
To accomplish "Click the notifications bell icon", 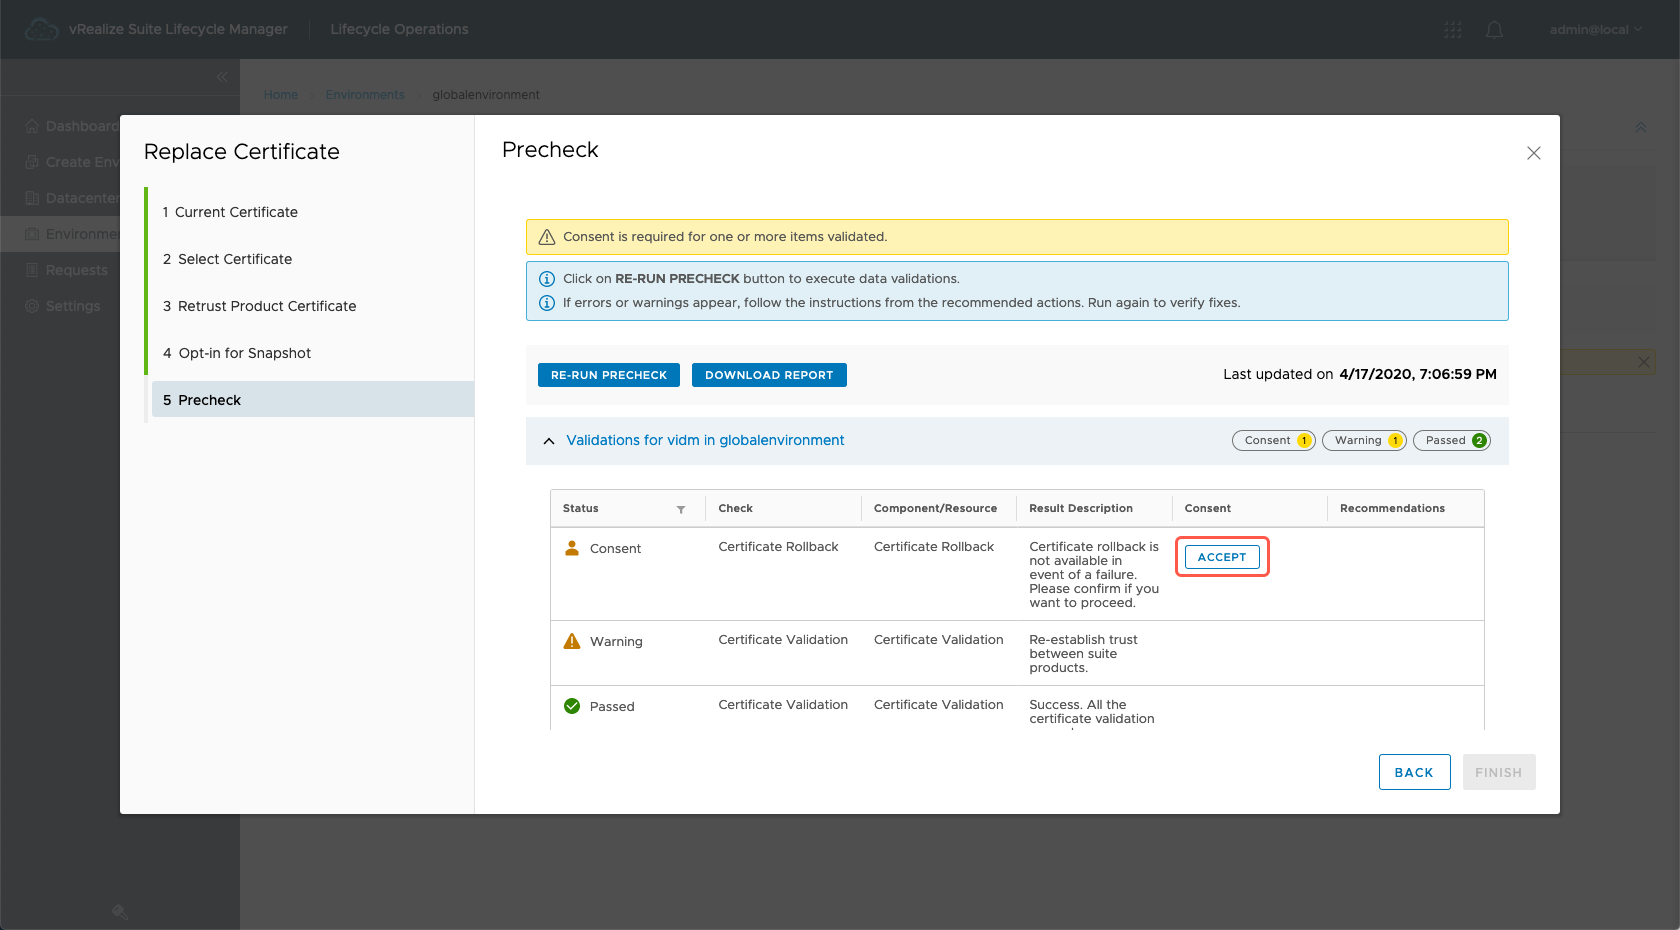I will click(x=1494, y=30).
